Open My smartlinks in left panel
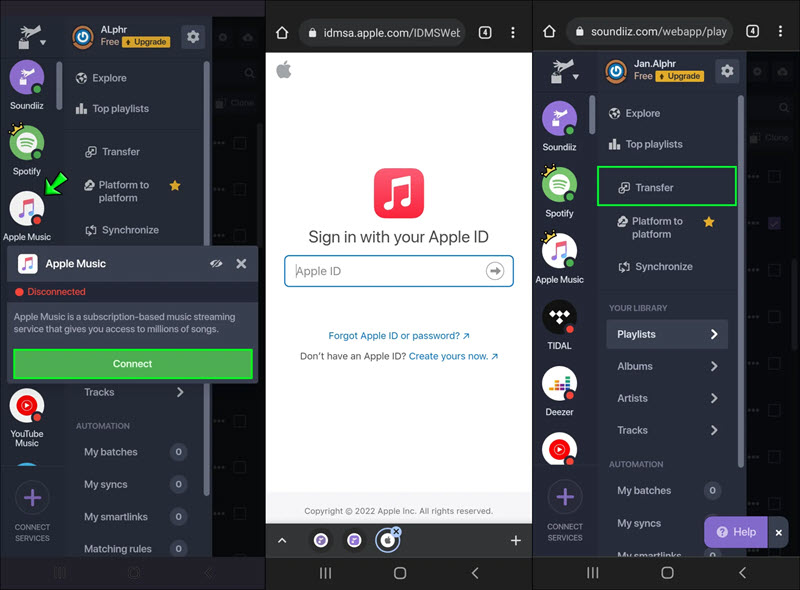This screenshot has height=590, width=800. click(134, 517)
